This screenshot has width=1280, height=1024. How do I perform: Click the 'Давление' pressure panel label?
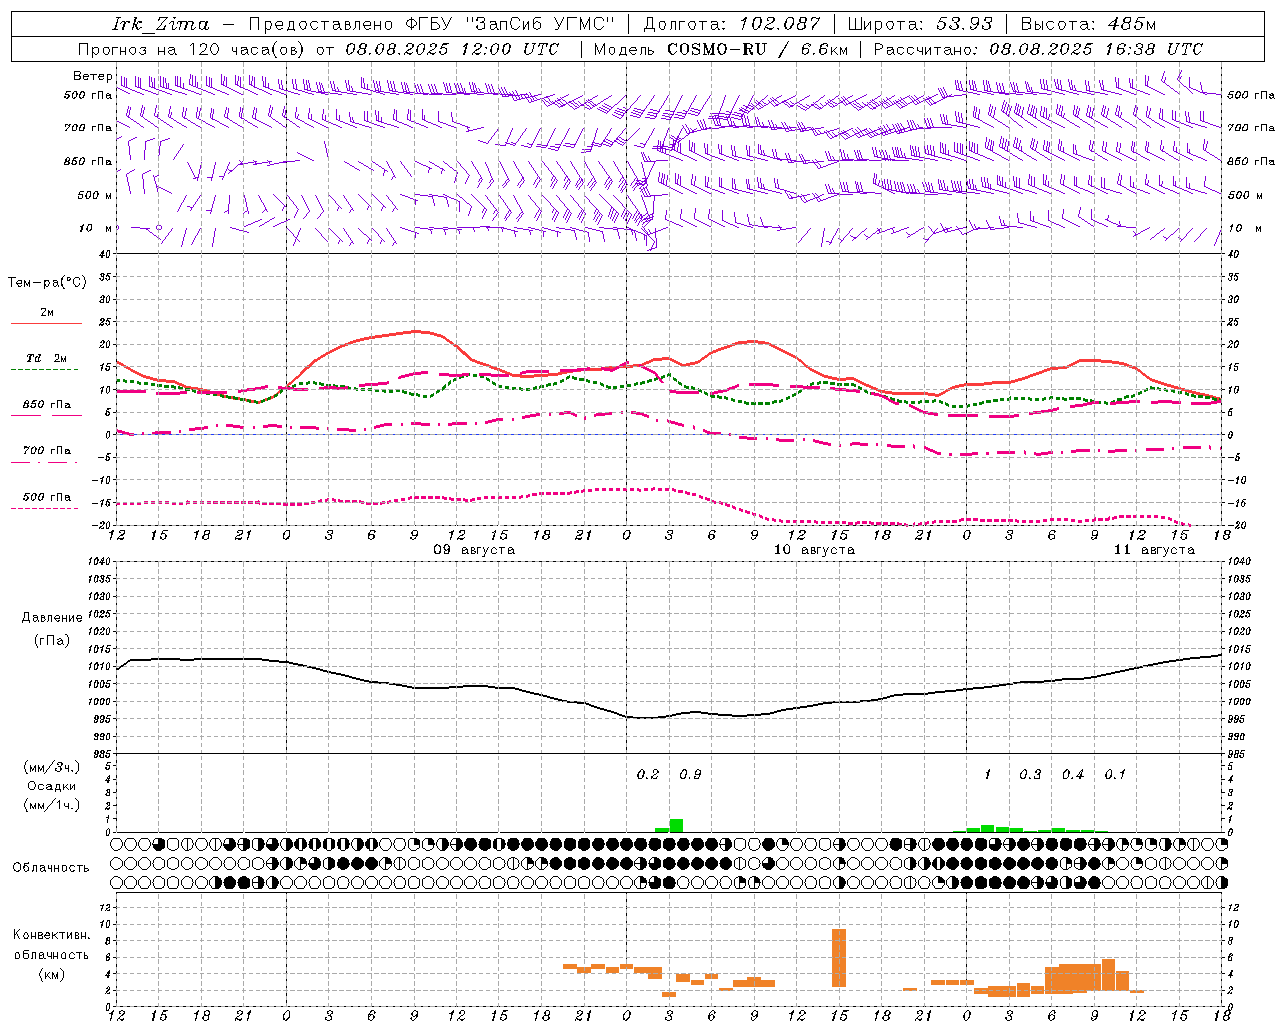coord(52,617)
